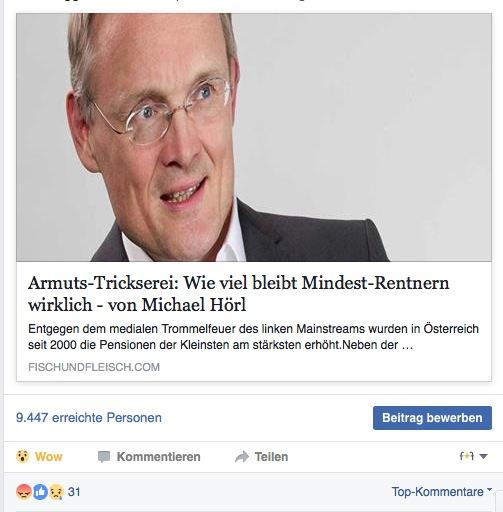
Task: Open the angry reaction icon in the summary
Action: [24, 492]
